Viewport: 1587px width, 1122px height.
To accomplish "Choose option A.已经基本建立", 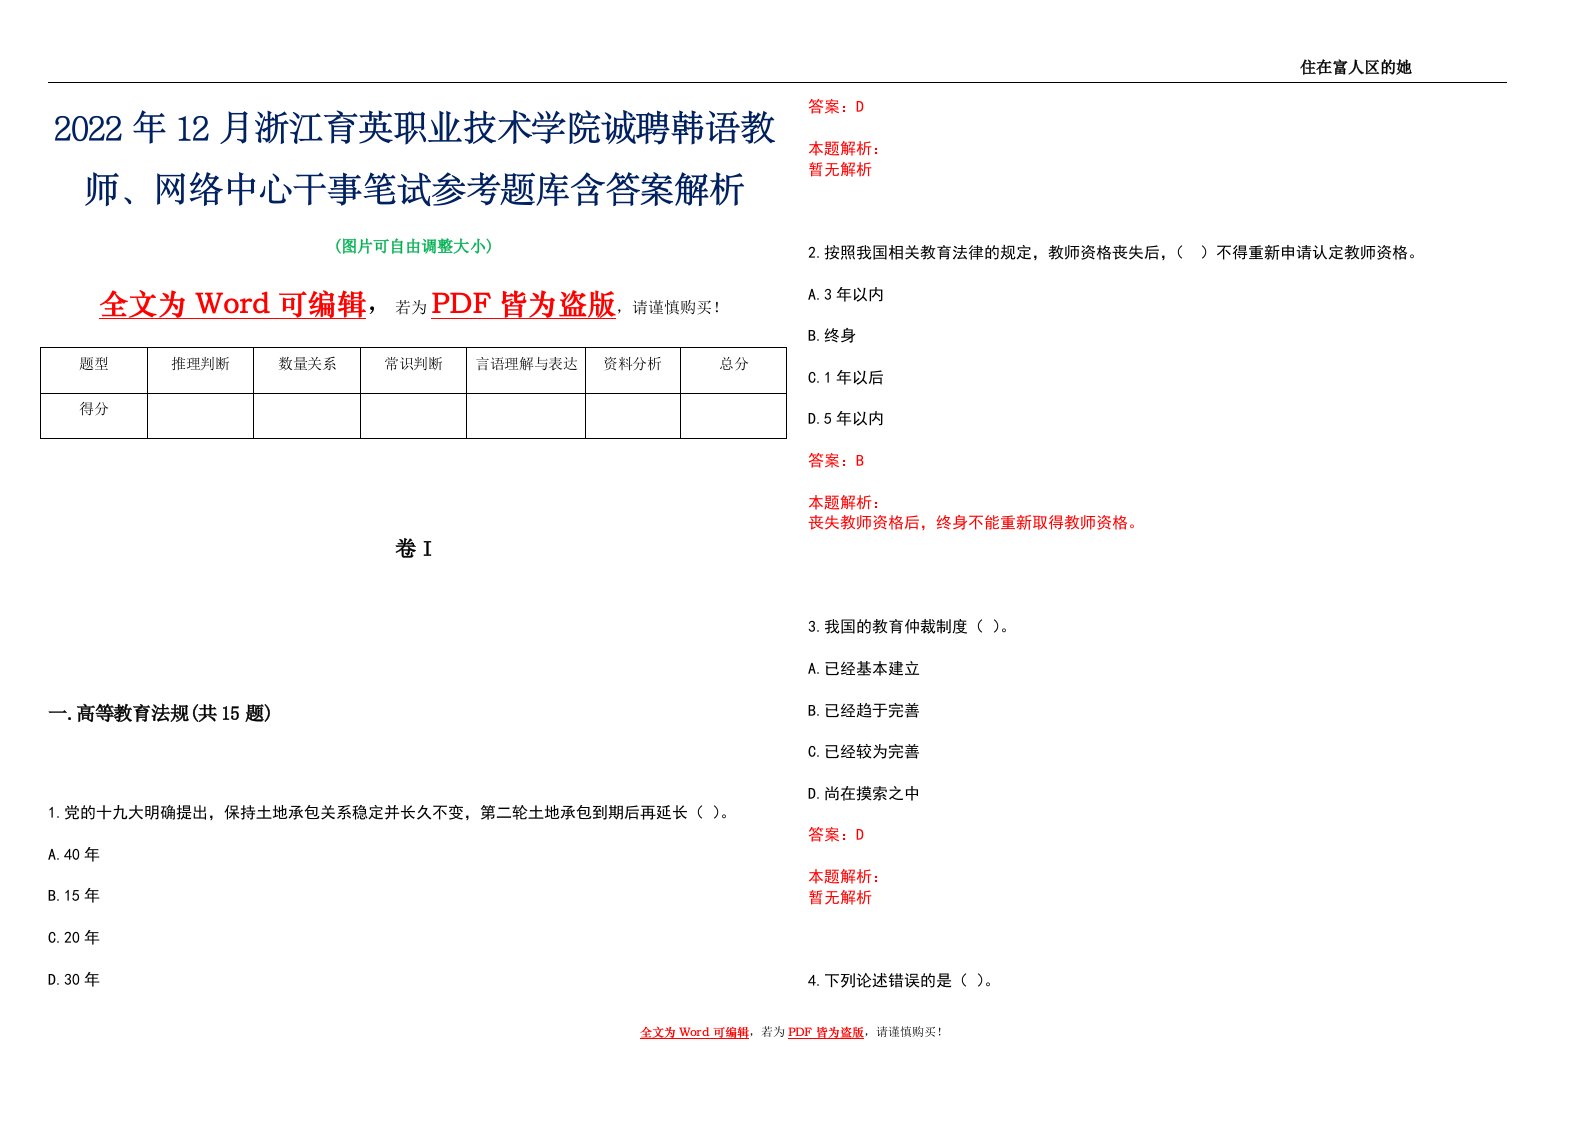I will [x=864, y=669].
